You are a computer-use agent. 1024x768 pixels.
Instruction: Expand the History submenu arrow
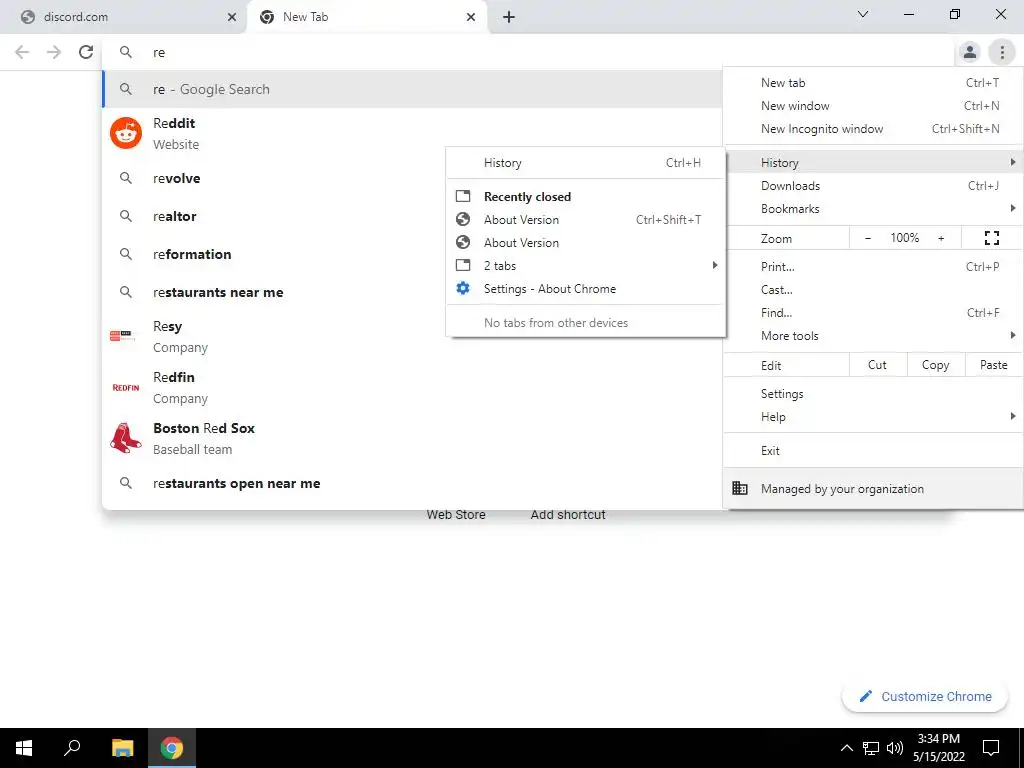point(1012,162)
